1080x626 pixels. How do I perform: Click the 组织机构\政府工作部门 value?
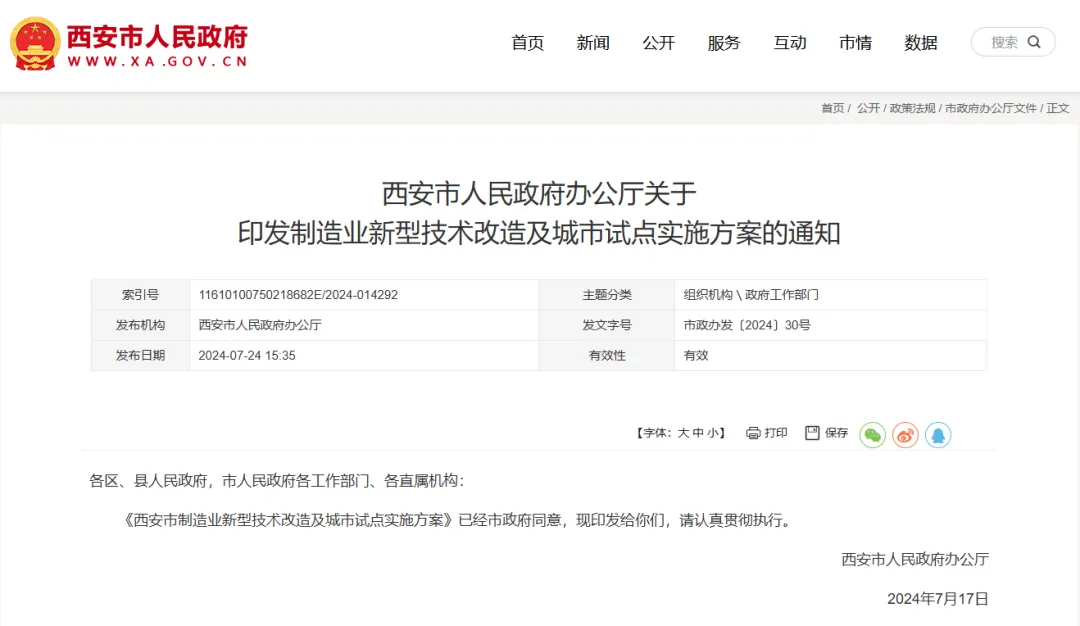pyautogui.click(x=751, y=295)
